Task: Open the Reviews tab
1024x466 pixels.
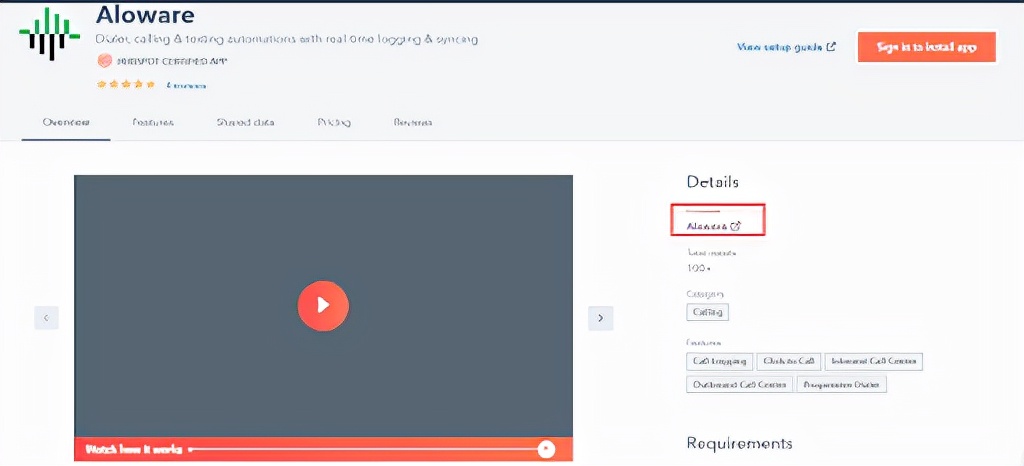Action: click(x=412, y=122)
